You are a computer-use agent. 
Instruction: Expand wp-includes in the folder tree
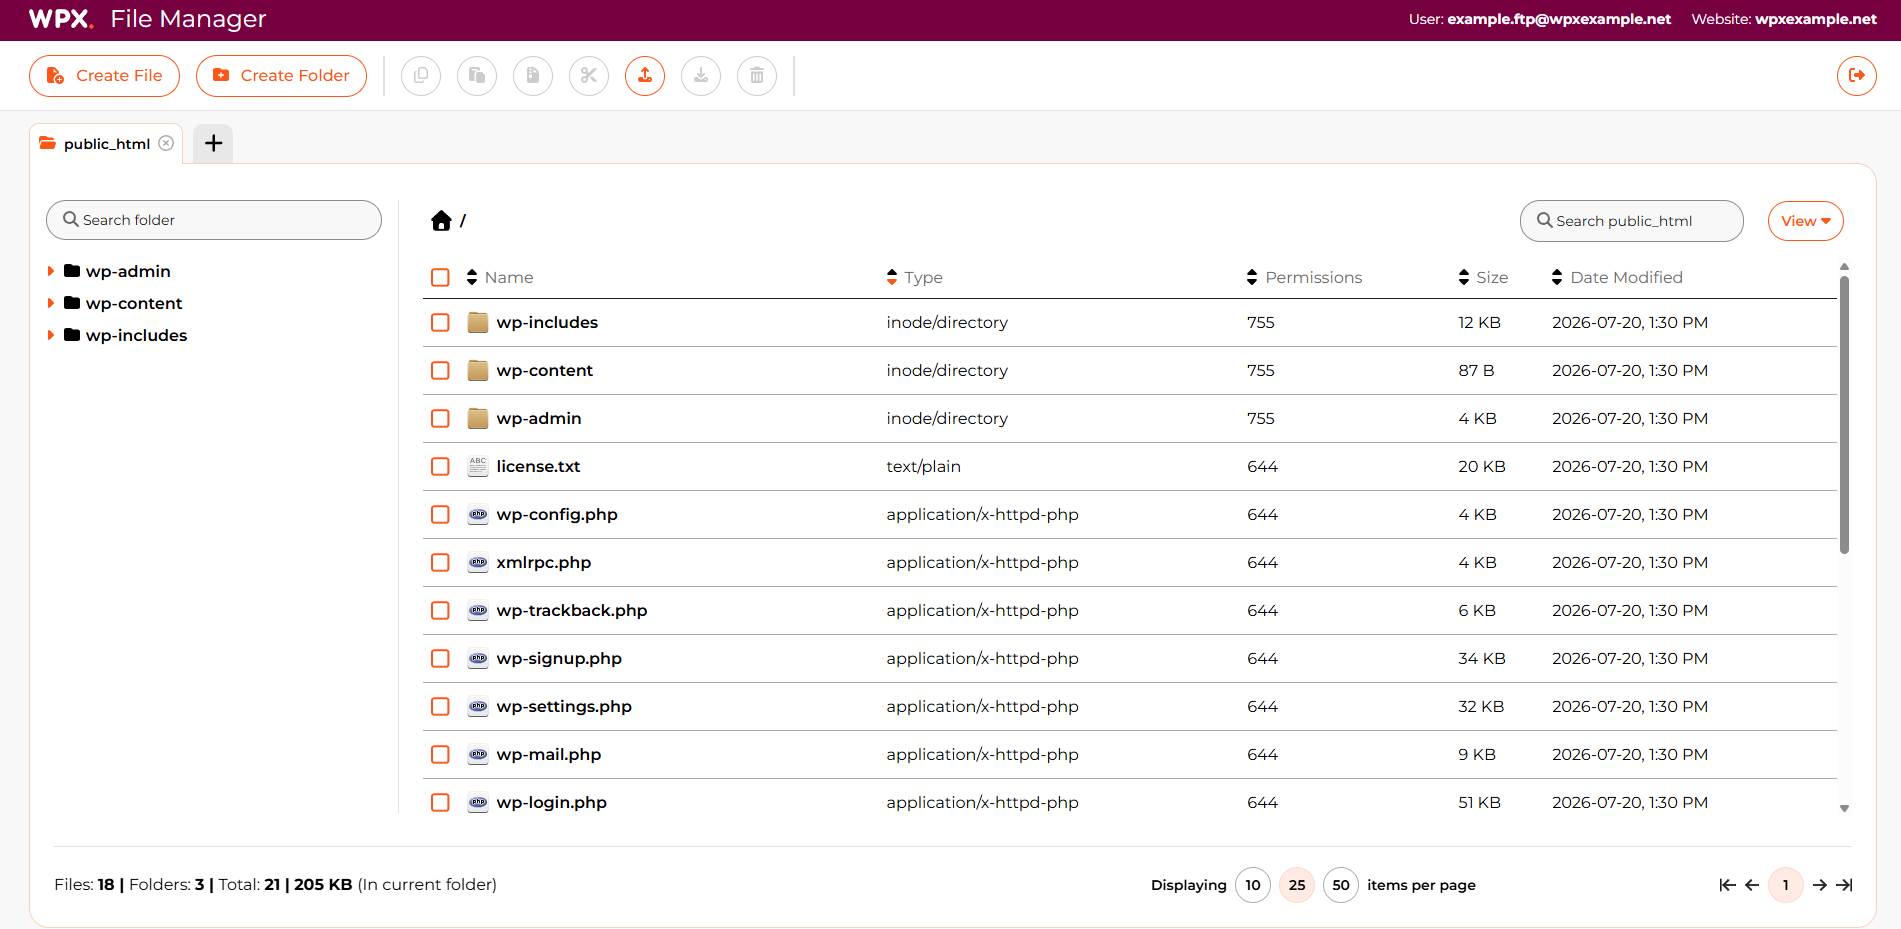[51, 335]
